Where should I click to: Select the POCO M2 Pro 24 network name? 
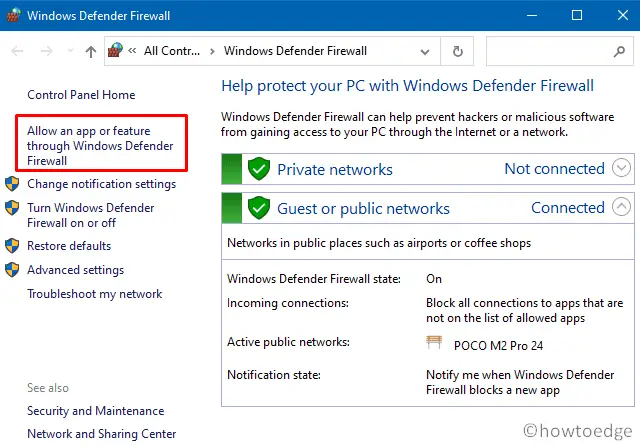[x=498, y=346]
